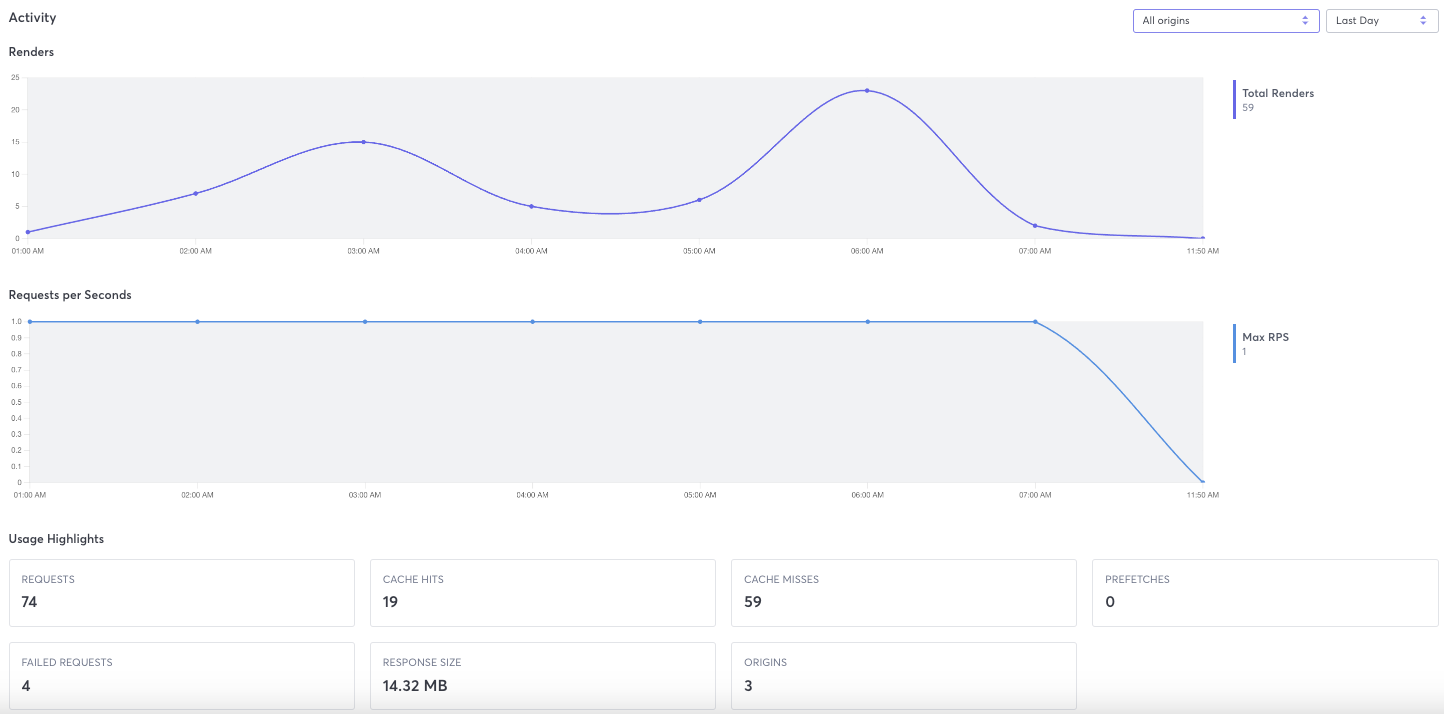Screen dimensions: 1444x714
Task: Select the 06:00 AM point on Requests per Seconds chart
Action: (x=866, y=321)
